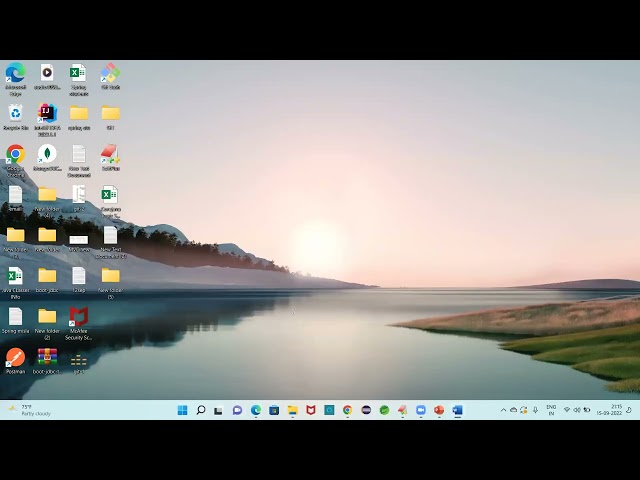Open Eclipse from the taskbar
The width and height of the screenshot is (640, 480).
(x=366, y=410)
